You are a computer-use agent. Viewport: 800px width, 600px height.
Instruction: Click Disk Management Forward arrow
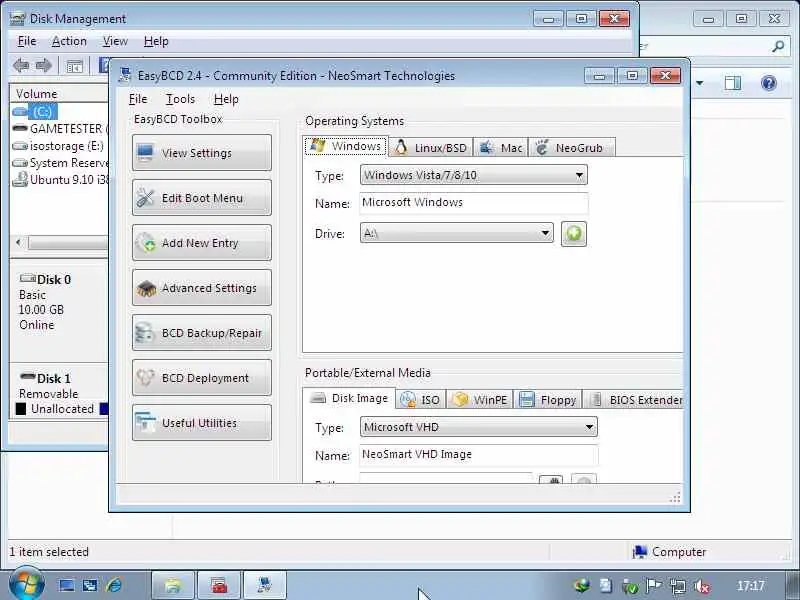(x=43, y=65)
